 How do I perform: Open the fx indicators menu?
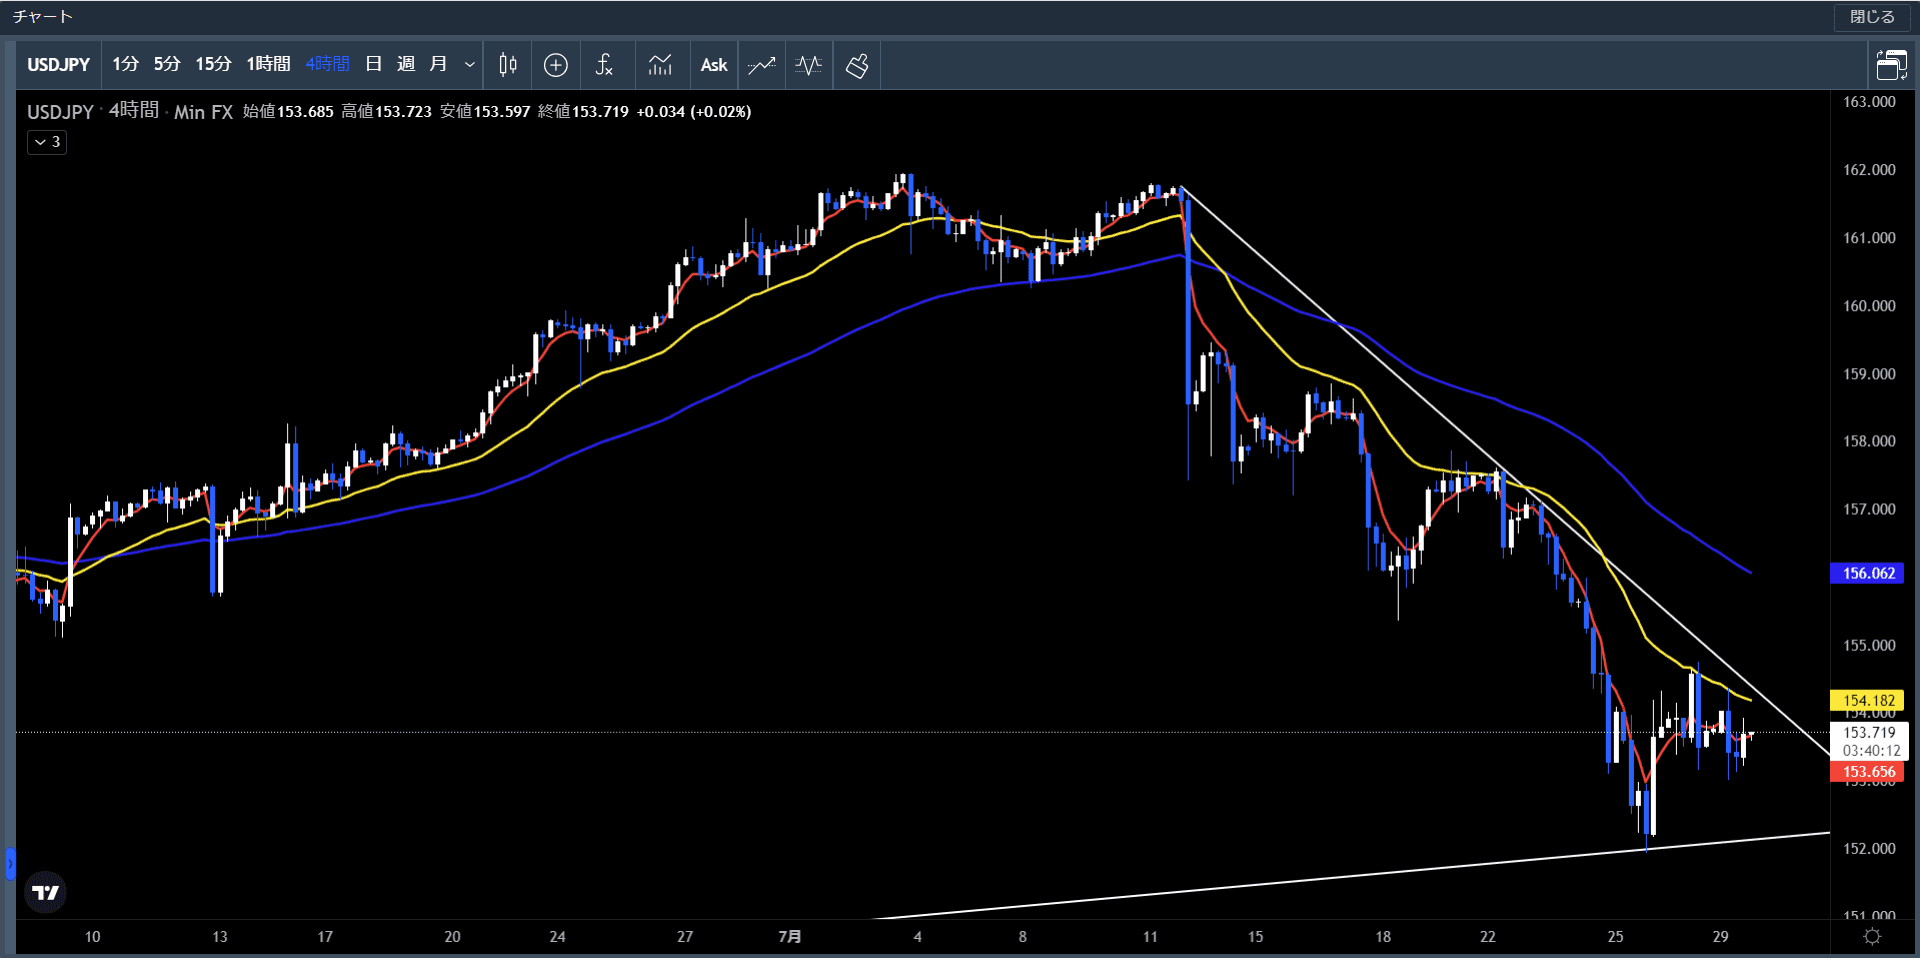coord(604,65)
